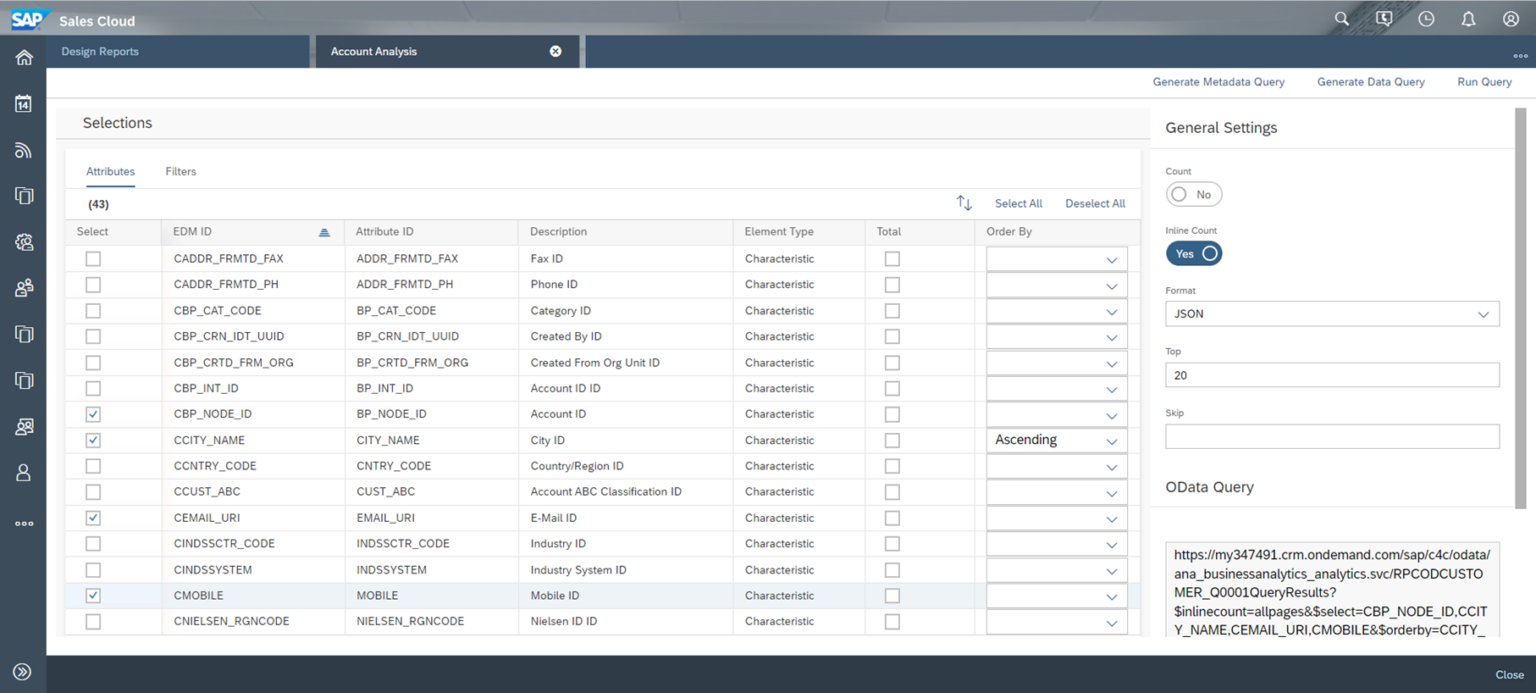Select checkbox for CADDR_FRMTD_FAX row

(93, 258)
